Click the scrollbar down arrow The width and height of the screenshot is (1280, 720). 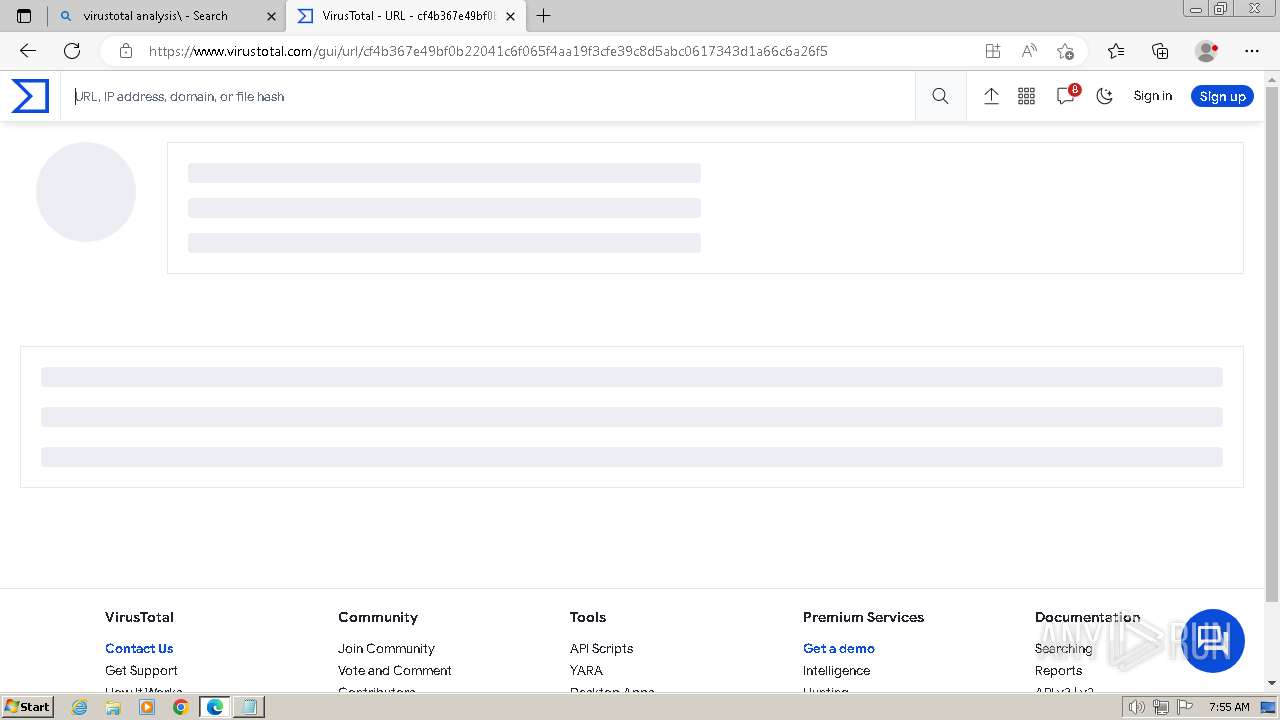(x=1272, y=683)
